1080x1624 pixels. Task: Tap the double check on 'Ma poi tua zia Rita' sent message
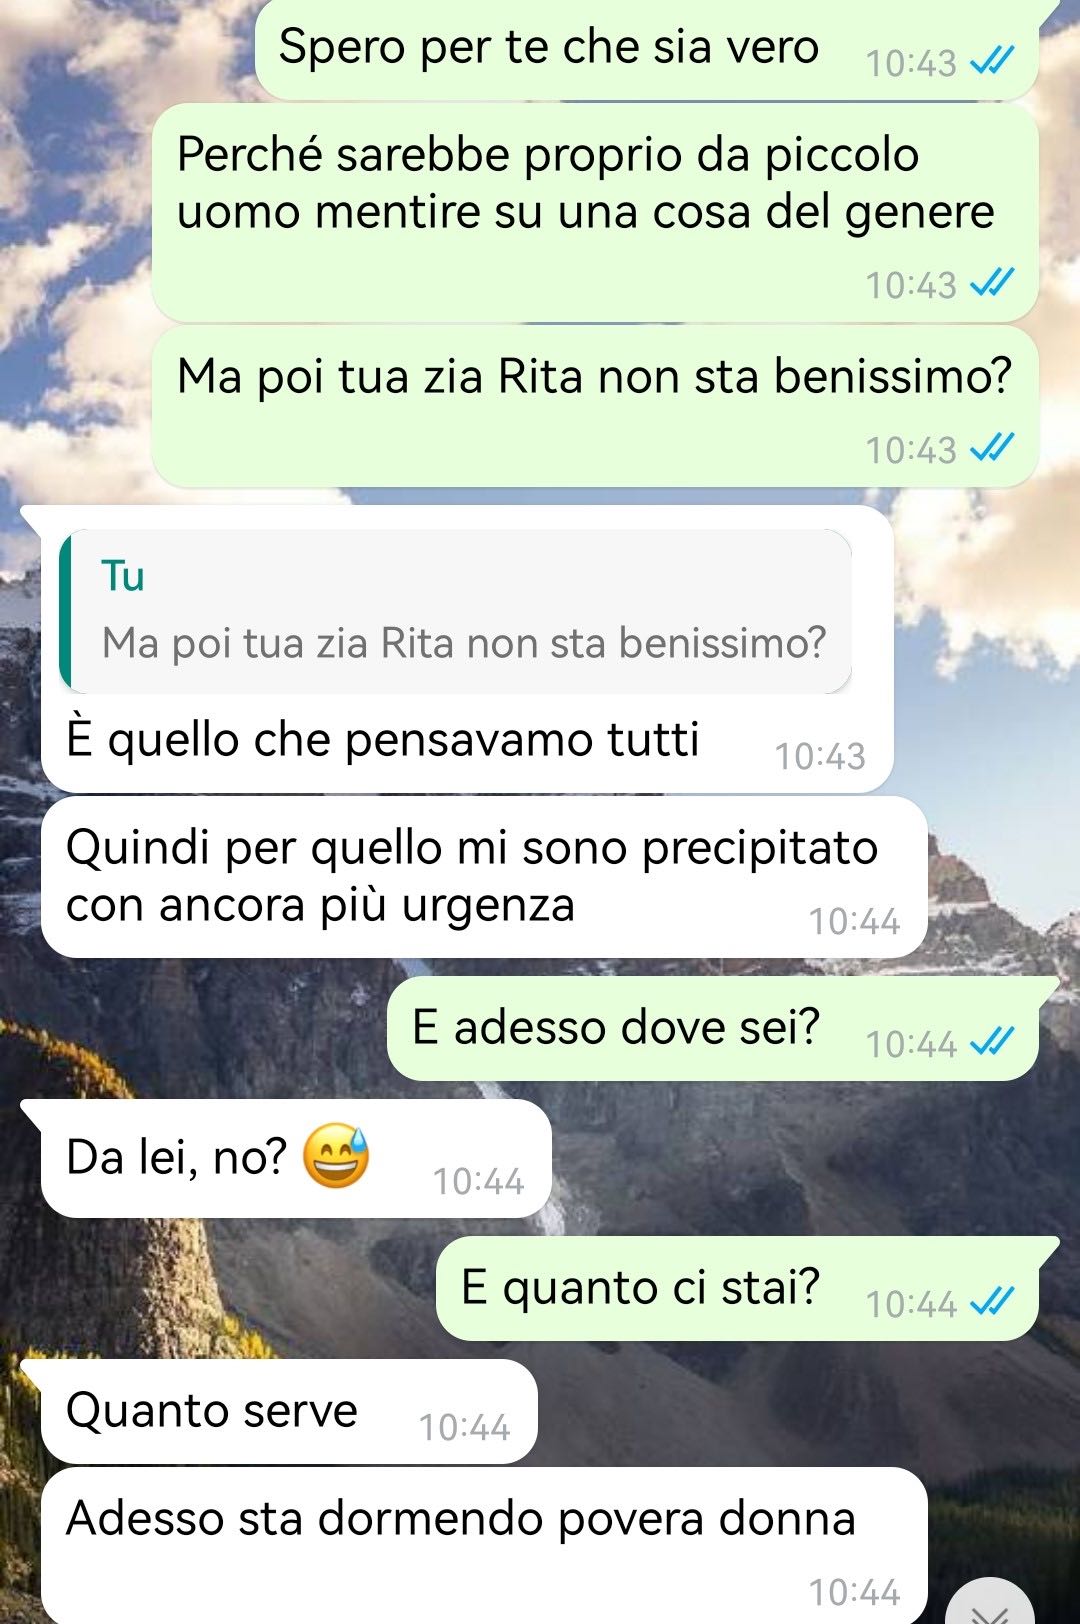coord(992,448)
